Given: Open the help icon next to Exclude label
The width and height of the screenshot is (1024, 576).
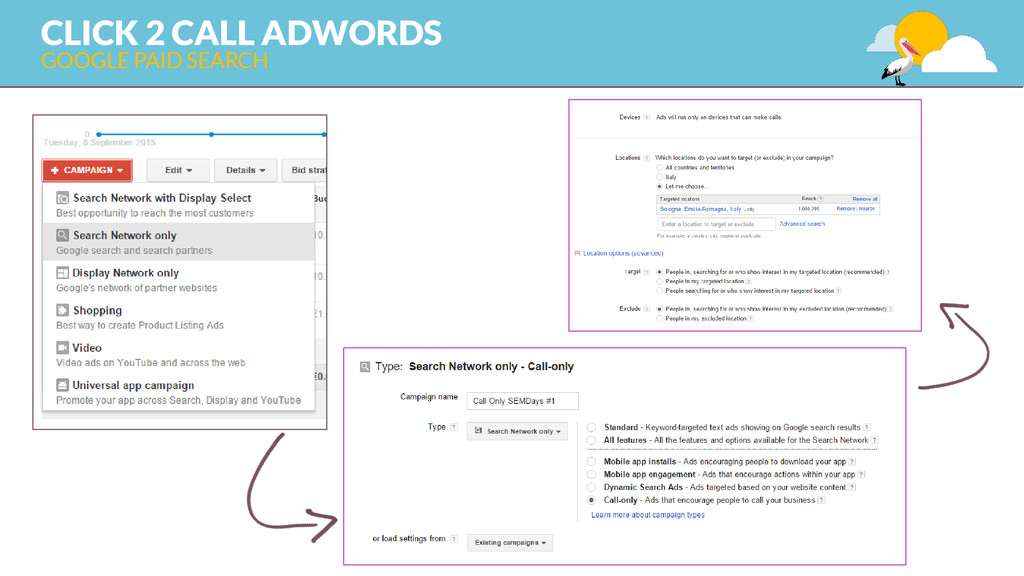Looking at the screenshot, I should tap(647, 309).
